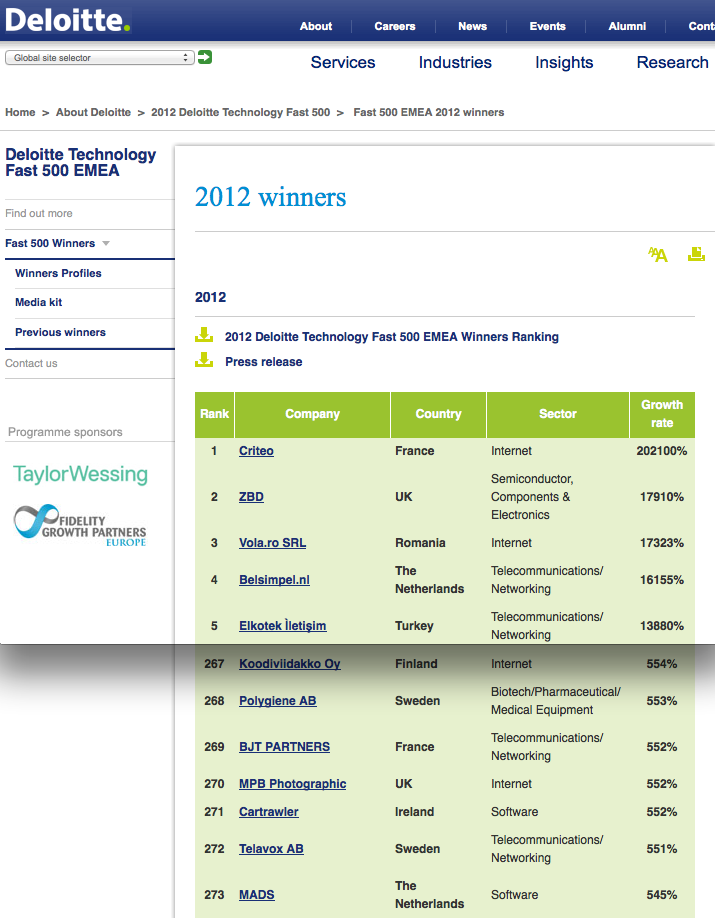Click Biotech/Pharmaceutical/ Medical Equipment sector cell

[555, 701]
